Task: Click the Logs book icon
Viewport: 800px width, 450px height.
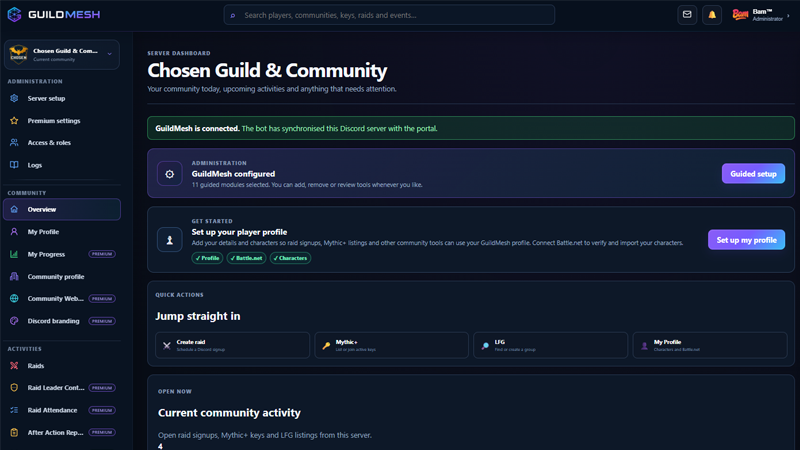Action: (x=14, y=165)
